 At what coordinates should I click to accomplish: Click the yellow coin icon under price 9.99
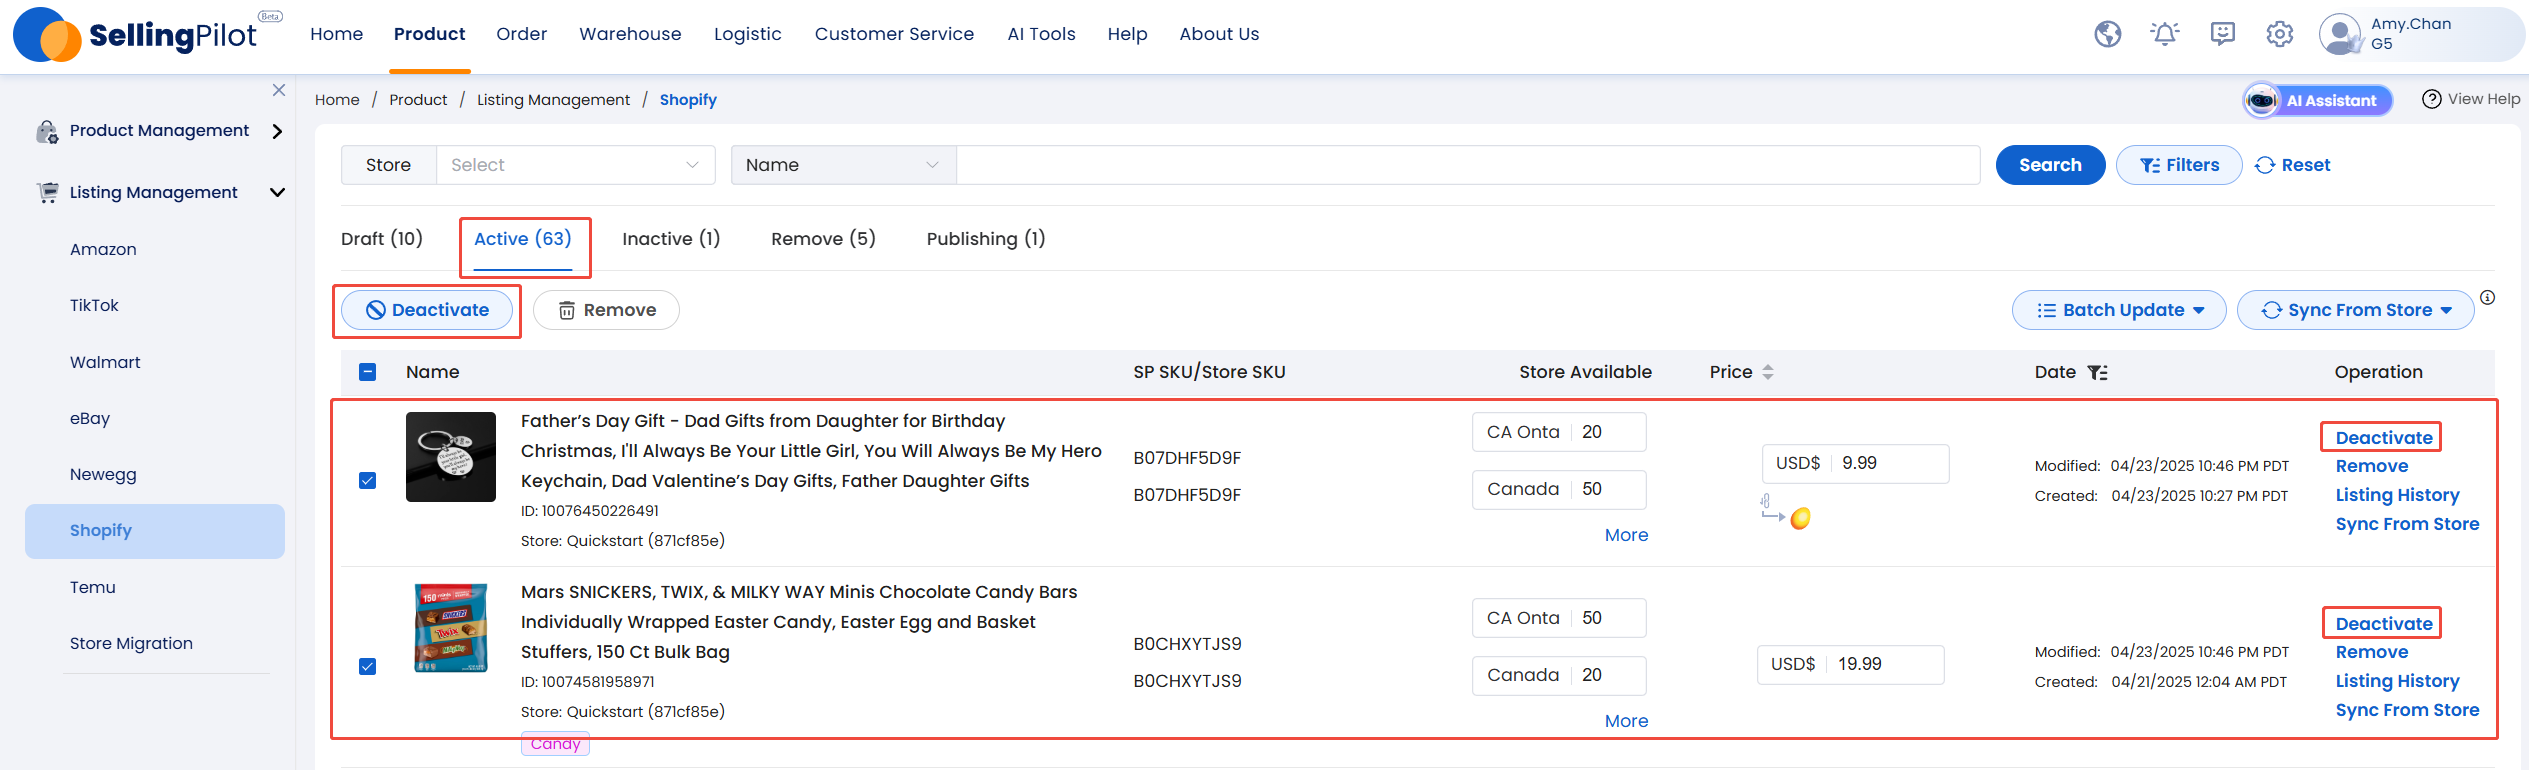[1800, 518]
